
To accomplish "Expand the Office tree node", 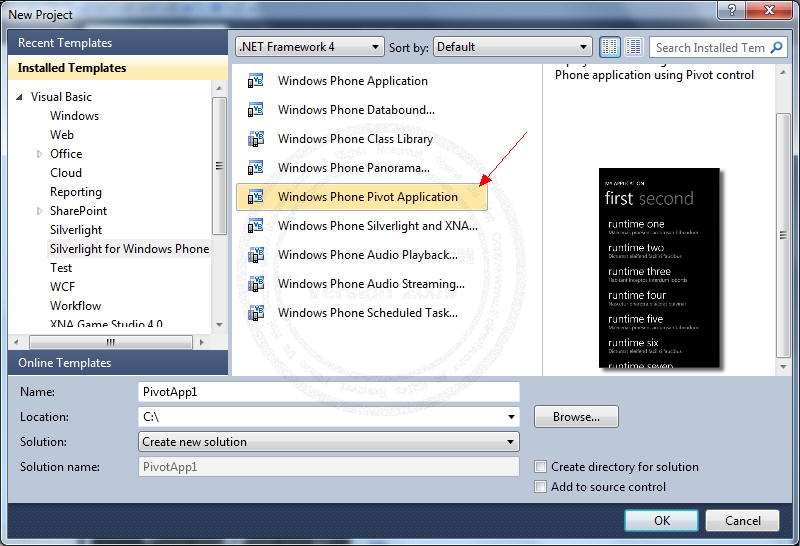I will coord(39,154).
